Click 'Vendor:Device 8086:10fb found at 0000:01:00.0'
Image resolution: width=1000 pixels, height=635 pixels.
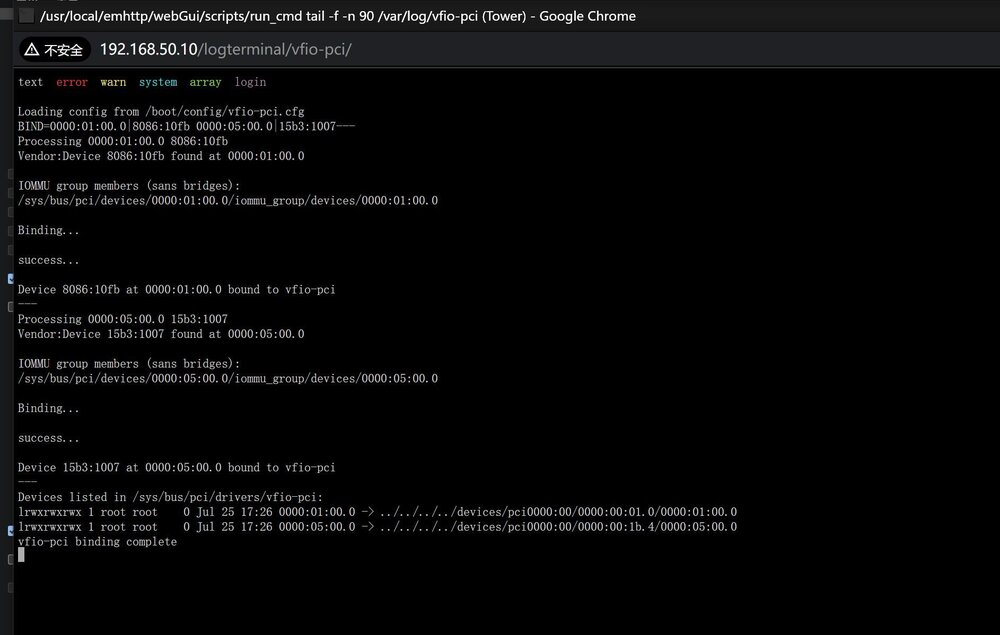(161, 156)
